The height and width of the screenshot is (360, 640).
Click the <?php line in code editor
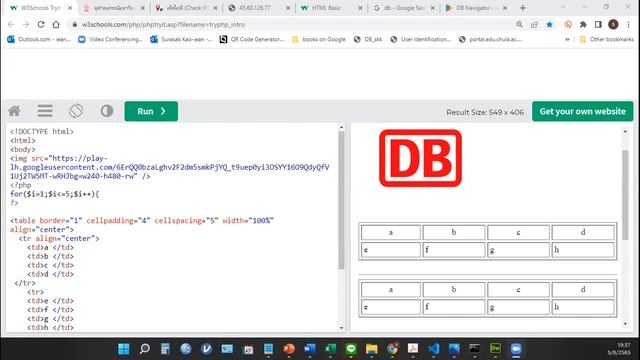coord(21,185)
